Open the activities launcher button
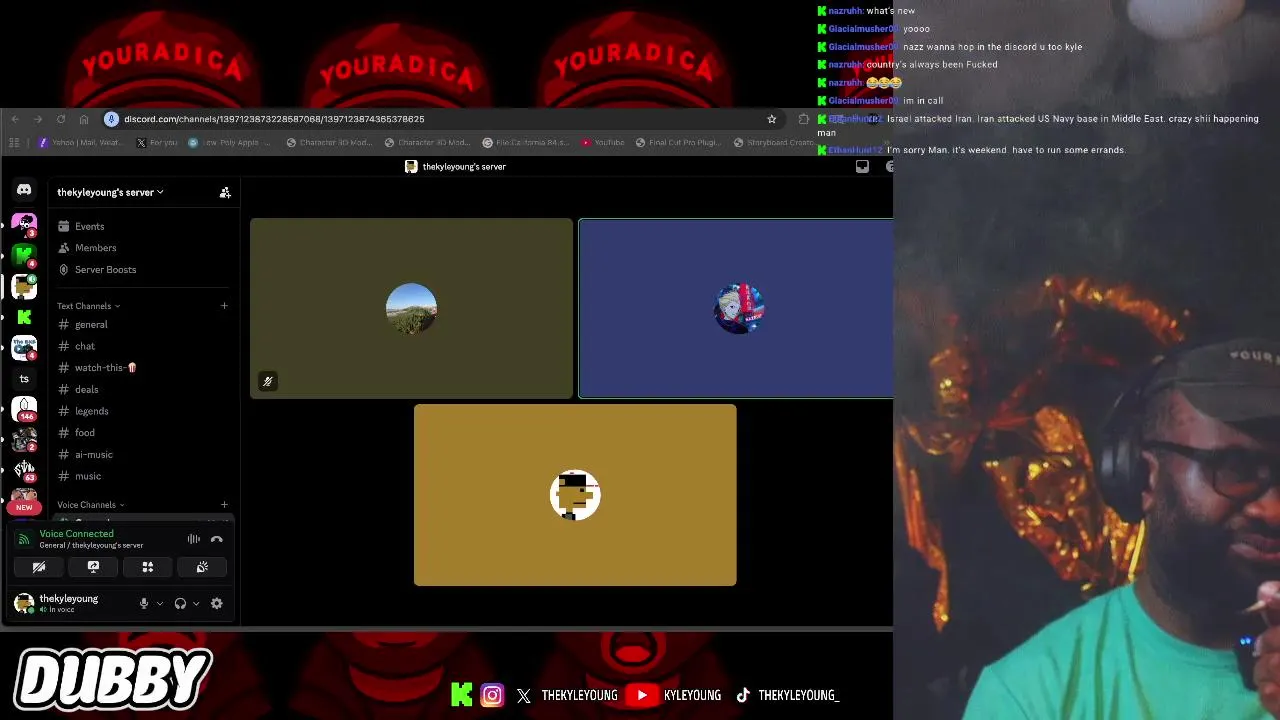This screenshot has width=1280, height=720. pyautogui.click(x=147, y=567)
